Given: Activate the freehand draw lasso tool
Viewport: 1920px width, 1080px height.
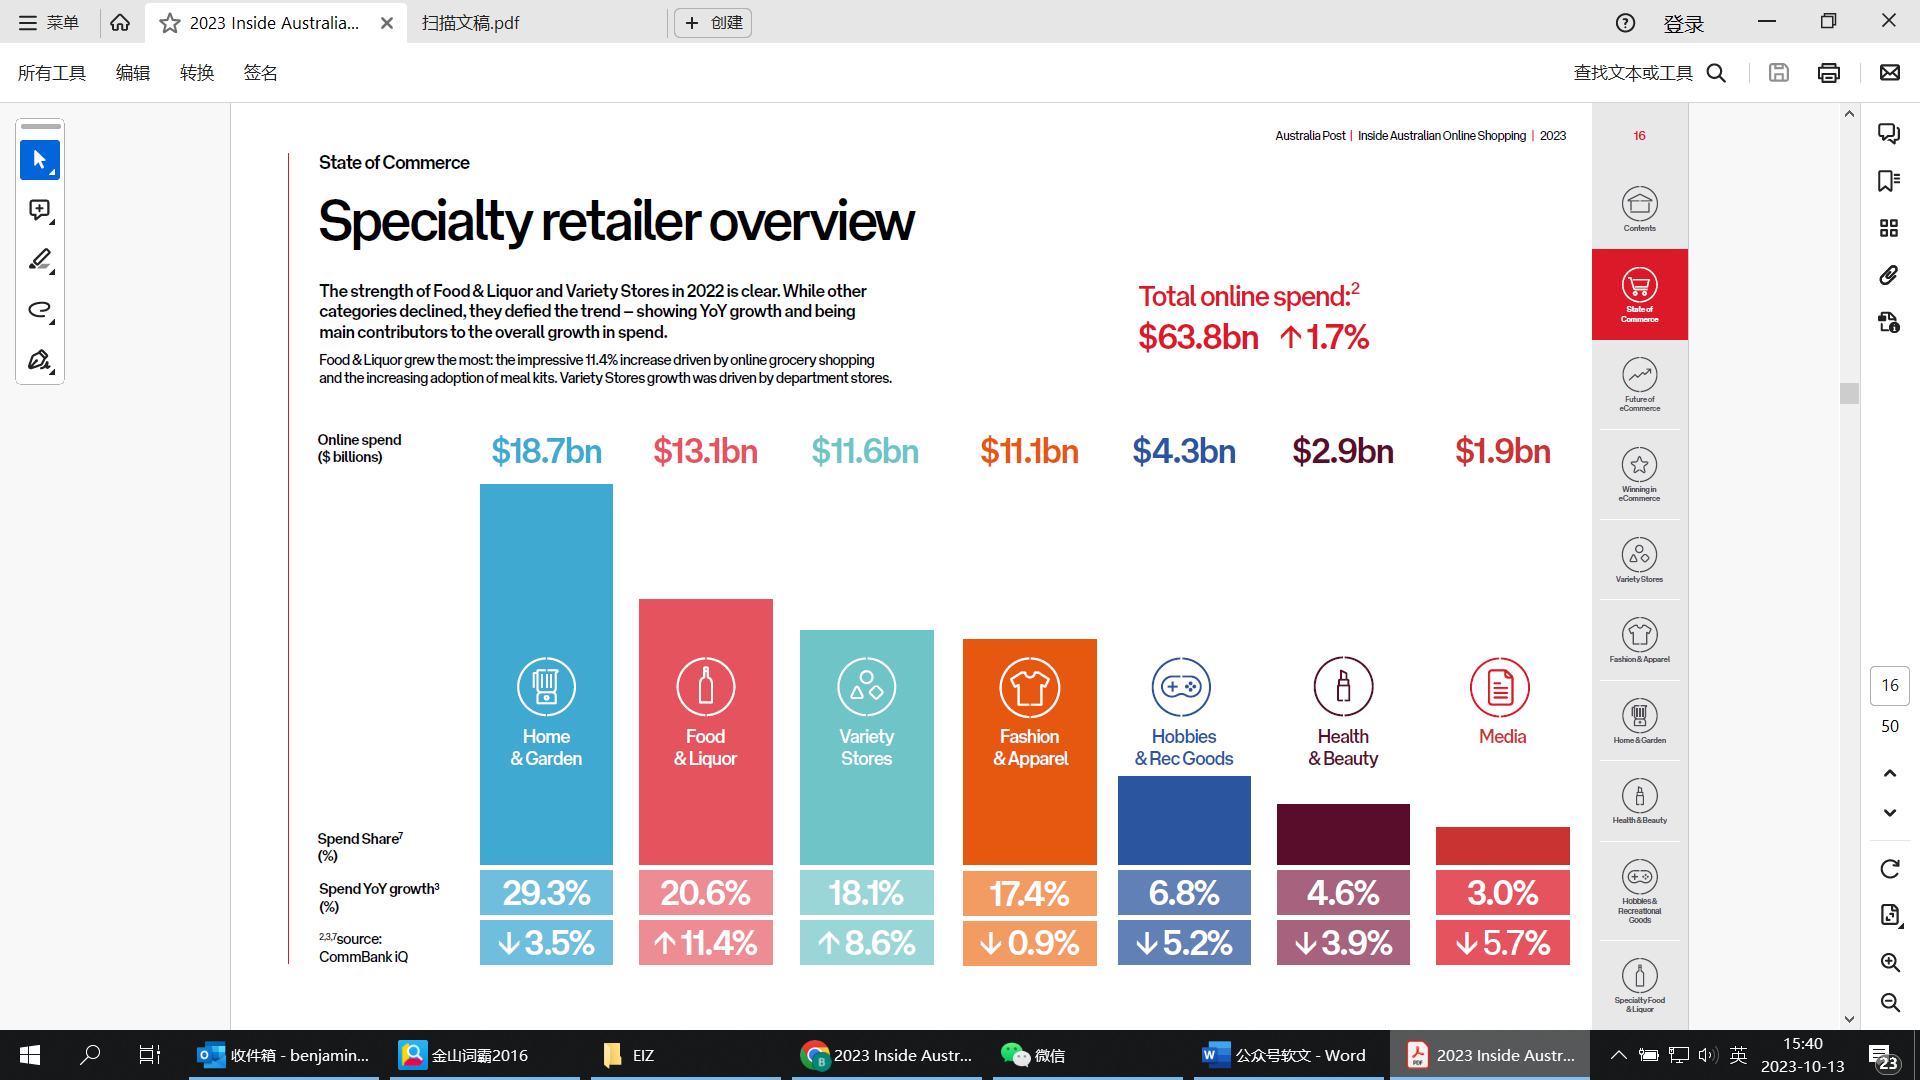Looking at the screenshot, I should (40, 310).
